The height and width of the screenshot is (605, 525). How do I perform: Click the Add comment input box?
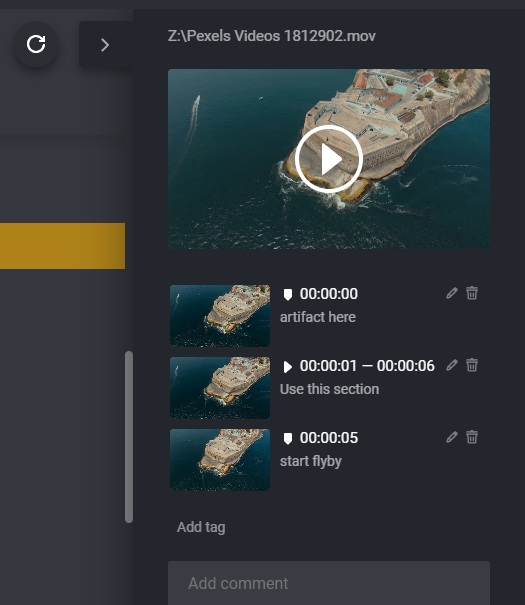pos(329,583)
